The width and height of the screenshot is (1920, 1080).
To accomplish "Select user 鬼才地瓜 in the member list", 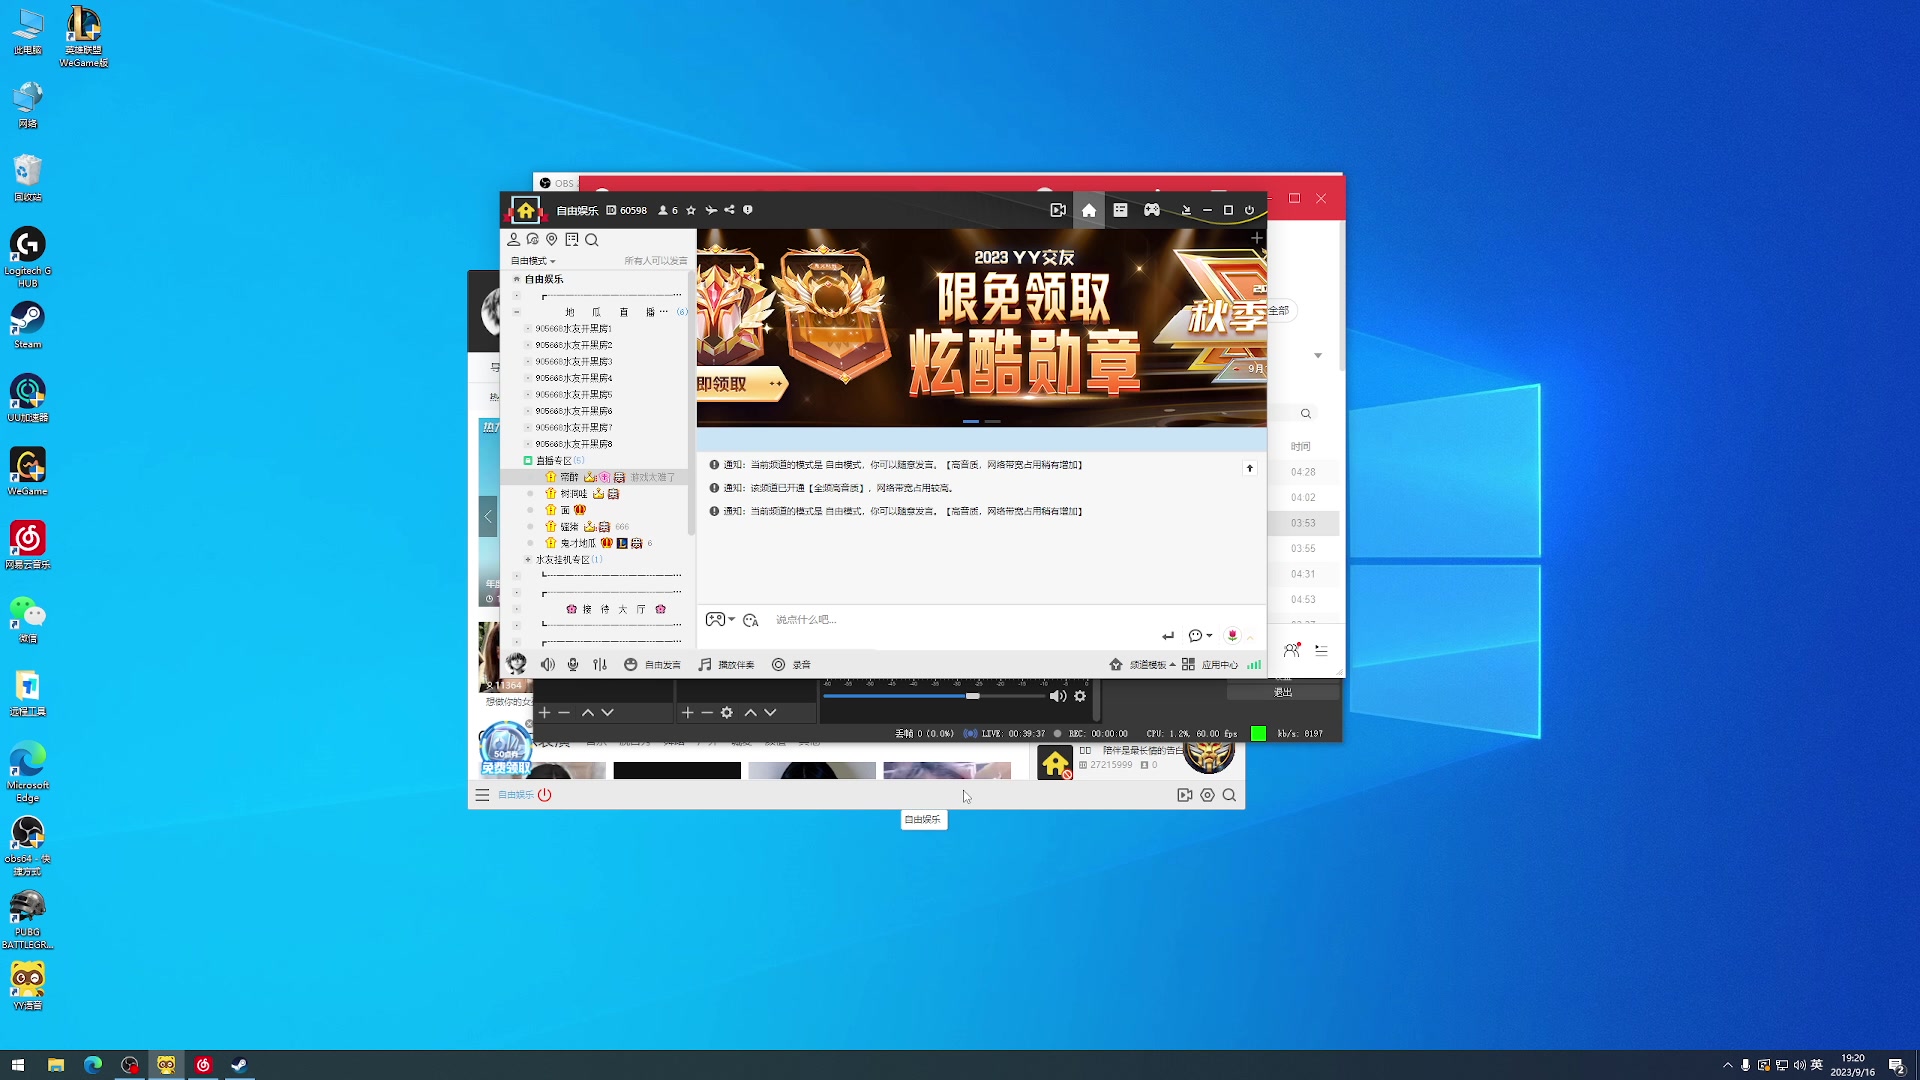I will pos(578,543).
